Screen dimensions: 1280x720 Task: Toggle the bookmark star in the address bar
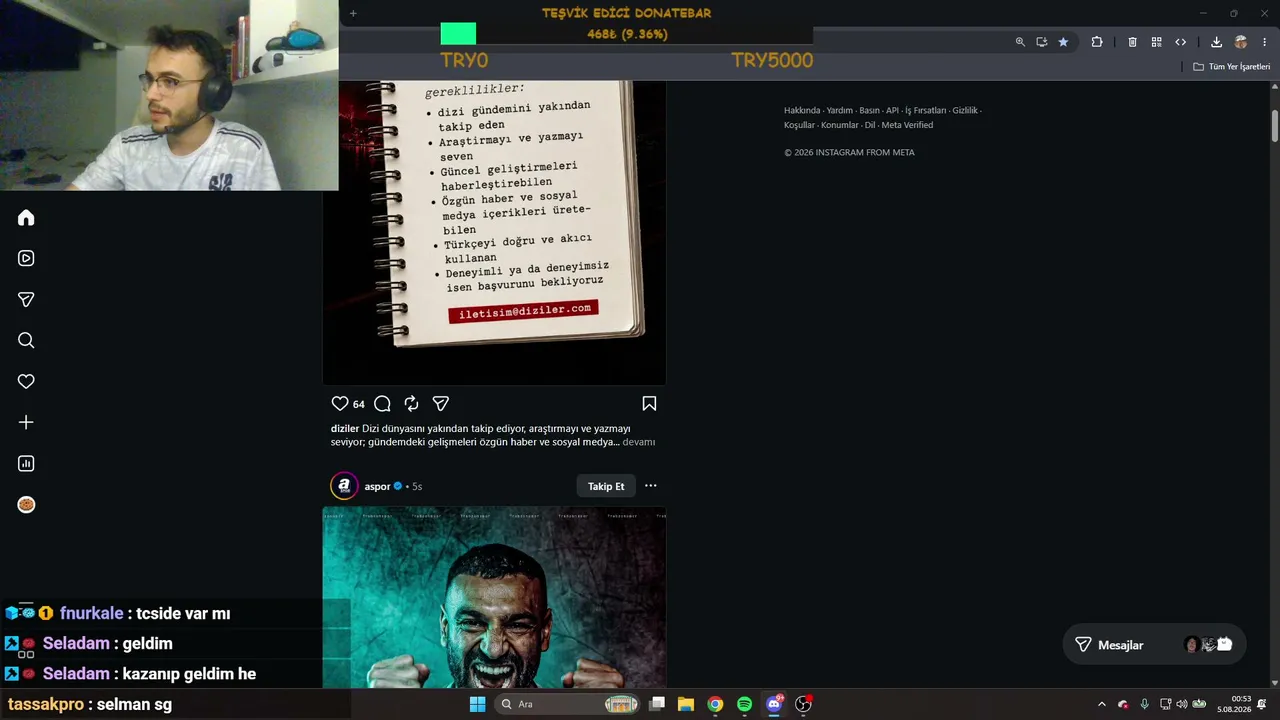1063,42
